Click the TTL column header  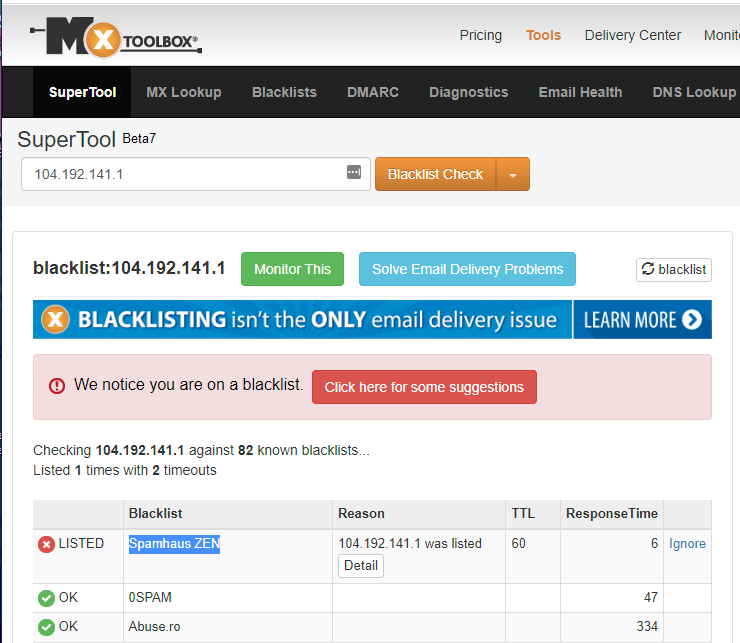pyautogui.click(x=523, y=514)
